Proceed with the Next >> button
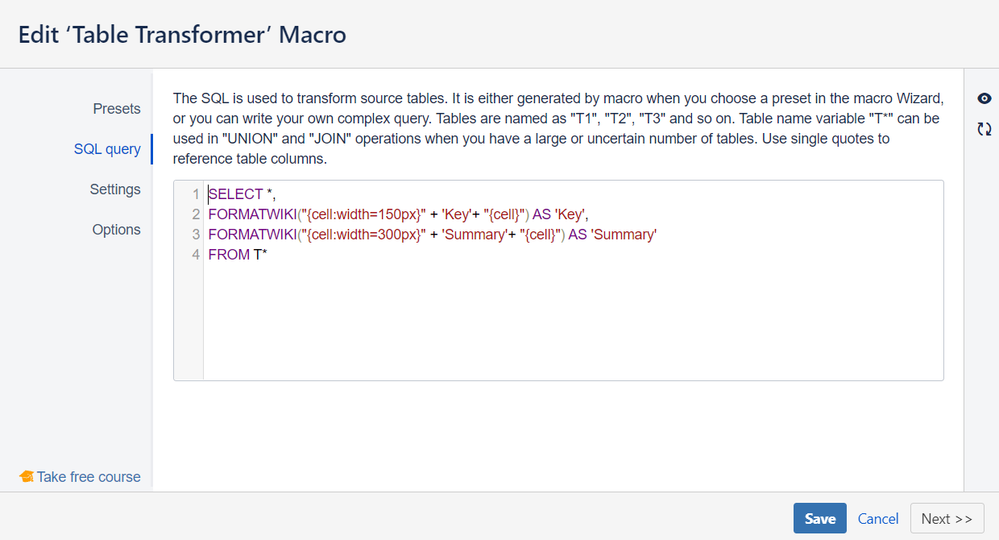The image size is (999, 540). [946, 519]
